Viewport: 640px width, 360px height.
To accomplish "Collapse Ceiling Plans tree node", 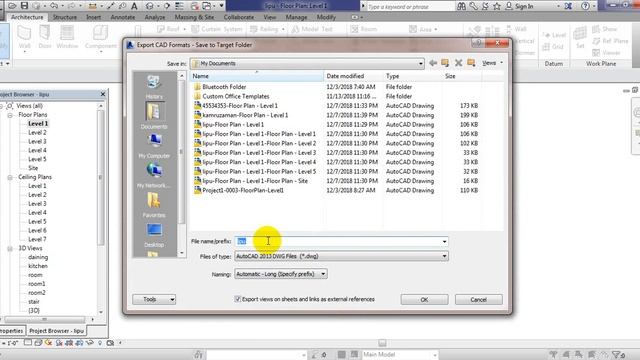I will (x=10, y=177).
